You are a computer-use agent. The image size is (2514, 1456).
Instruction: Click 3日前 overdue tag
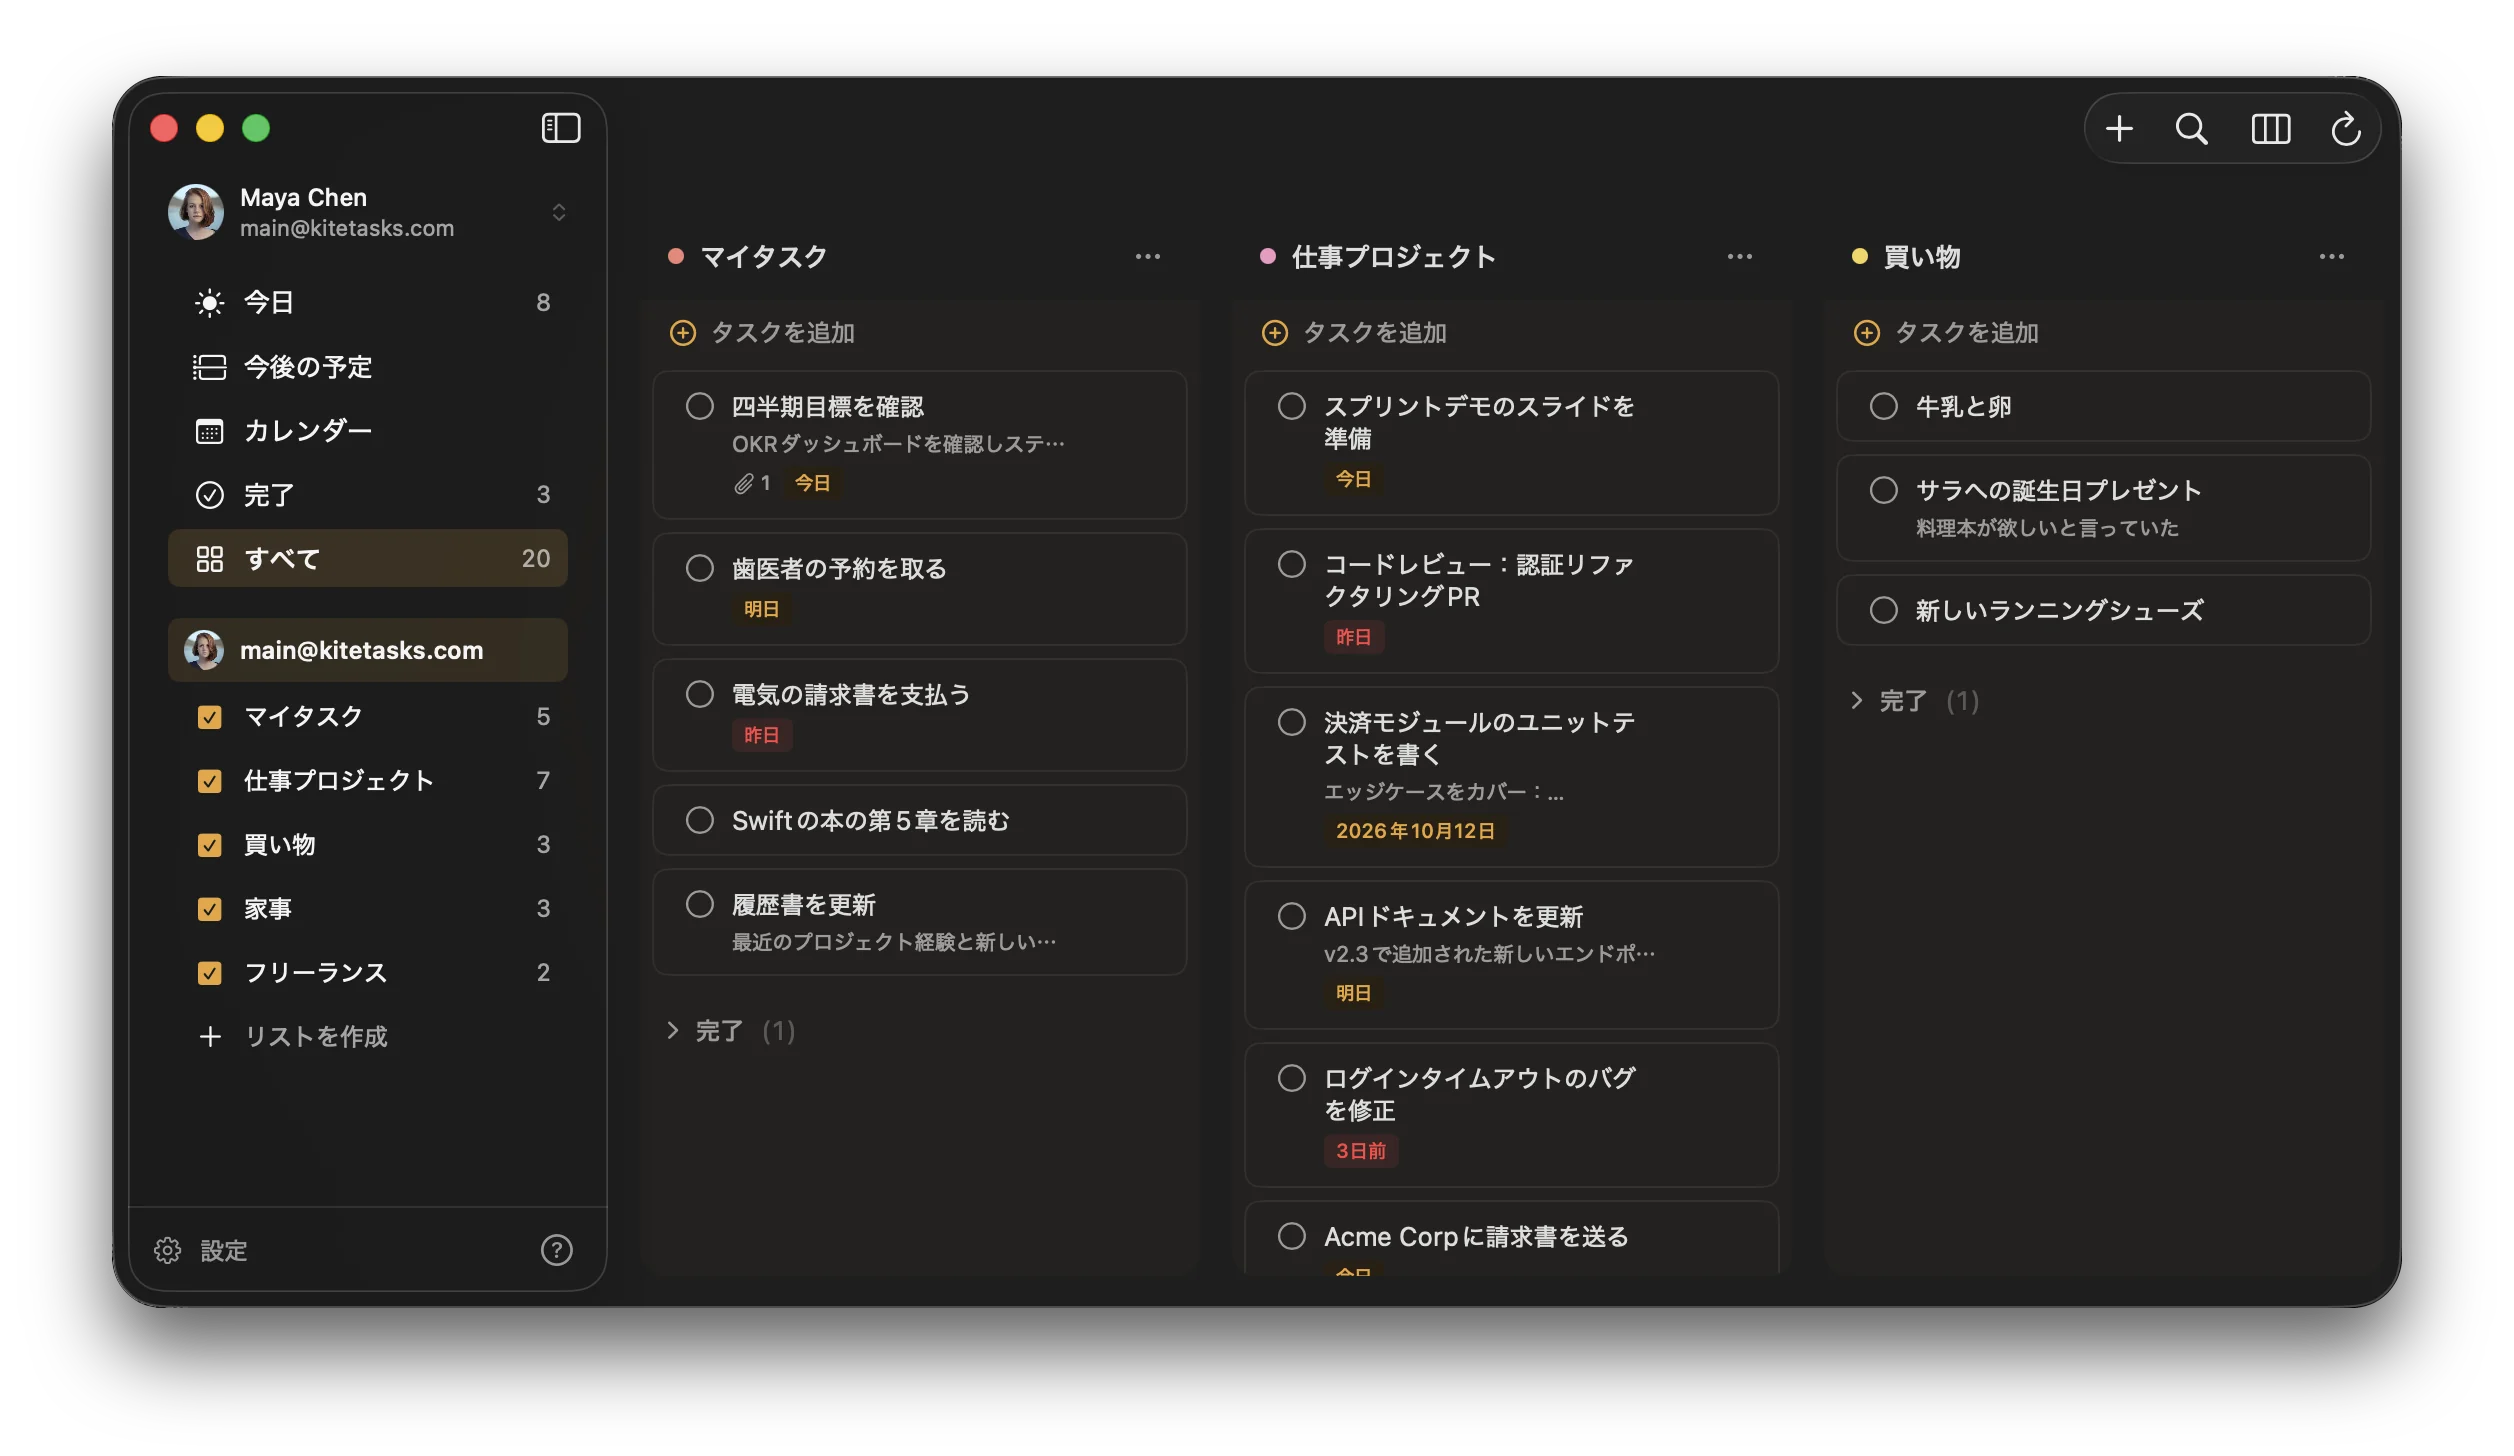pyautogui.click(x=1361, y=1151)
